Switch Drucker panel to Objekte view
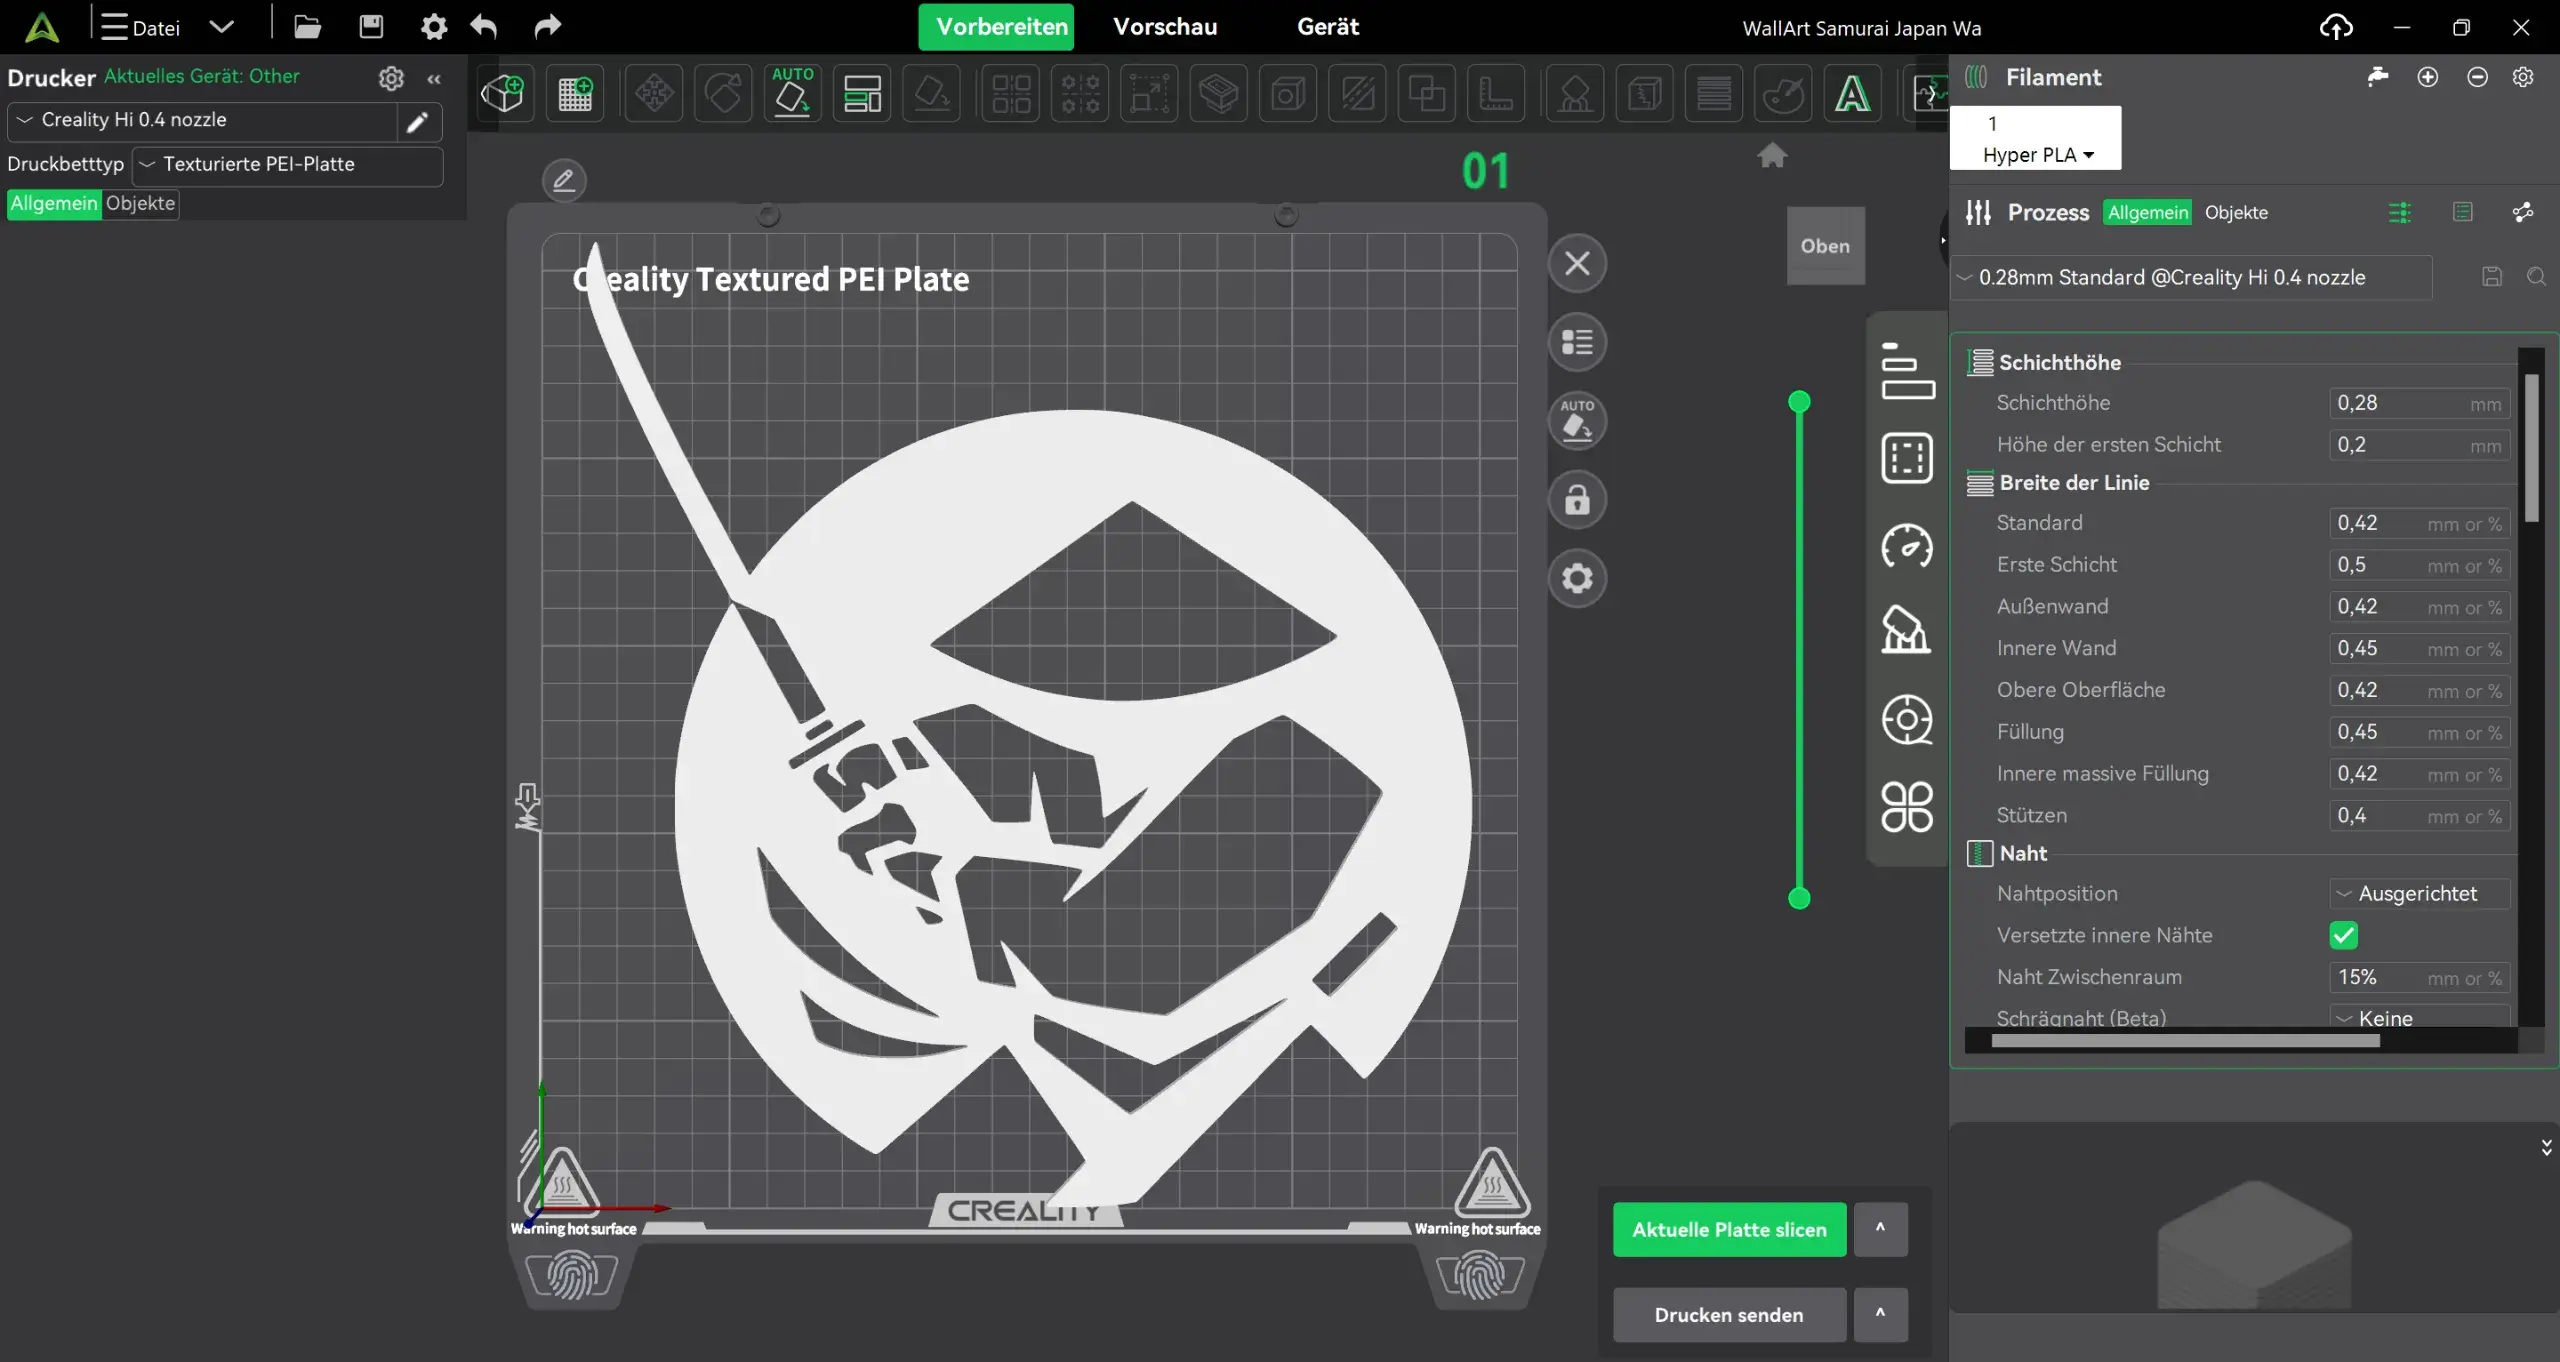This screenshot has width=2560, height=1362. (x=140, y=204)
